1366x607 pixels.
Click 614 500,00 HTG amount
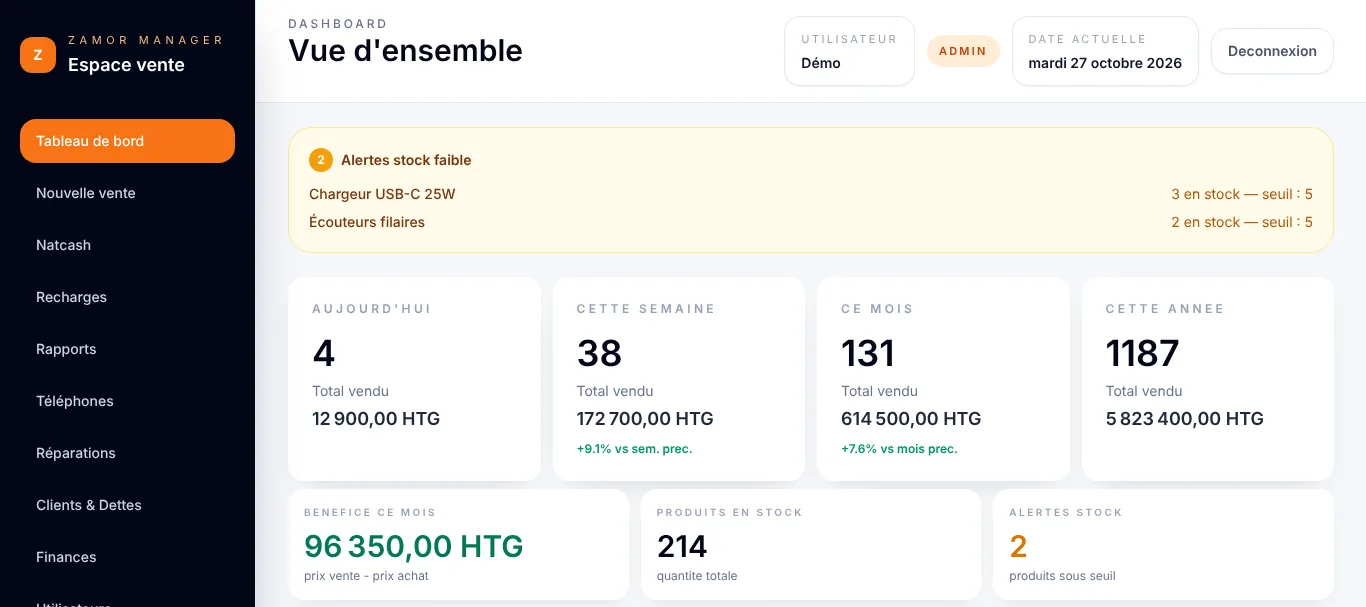pos(911,419)
